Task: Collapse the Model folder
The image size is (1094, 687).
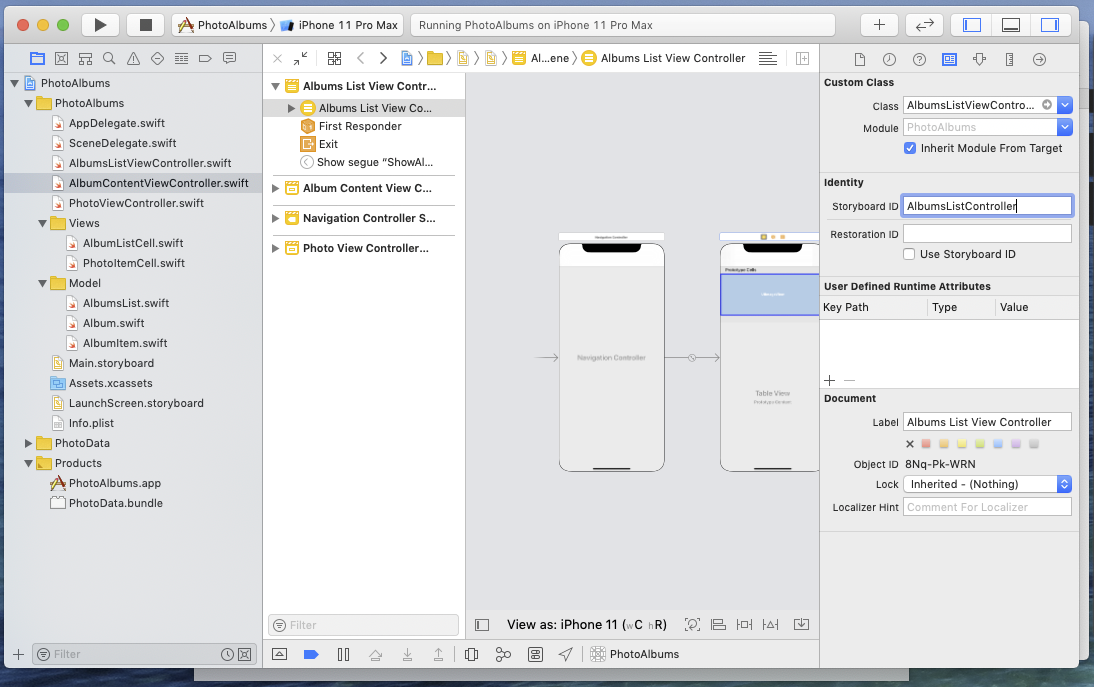Action: tap(43, 283)
